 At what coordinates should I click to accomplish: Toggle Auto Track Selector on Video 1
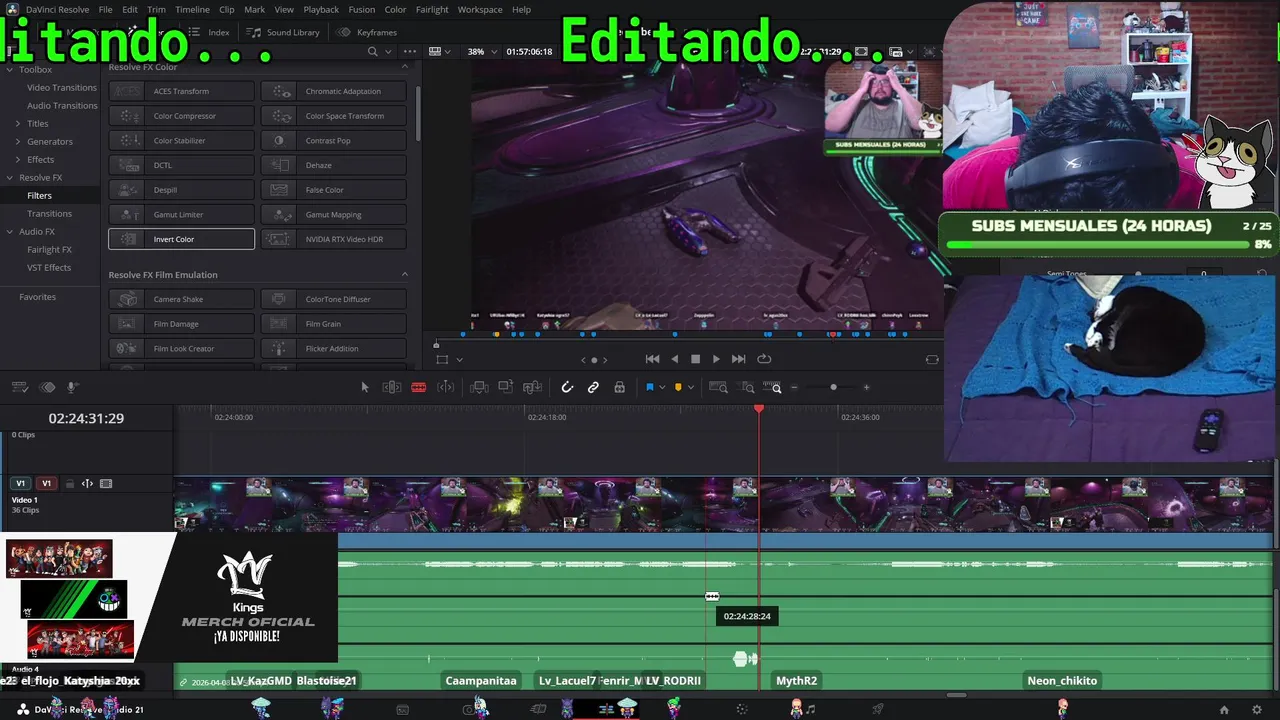tap(87, 484)
